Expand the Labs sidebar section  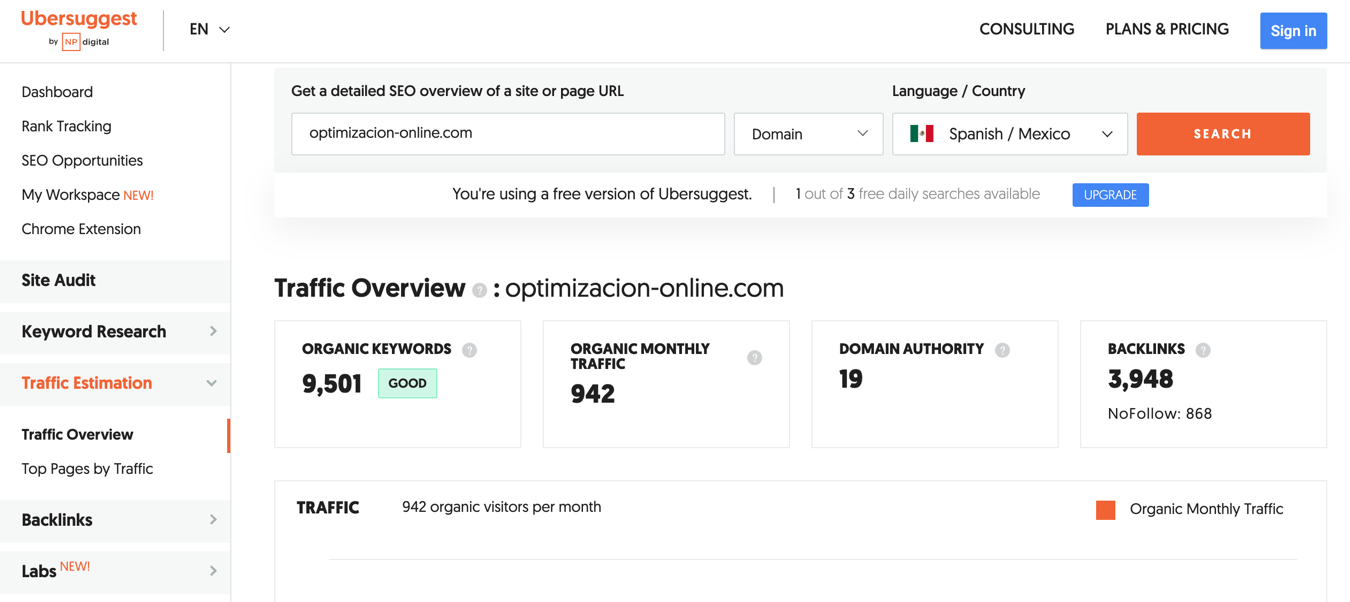tap(115, 571)
